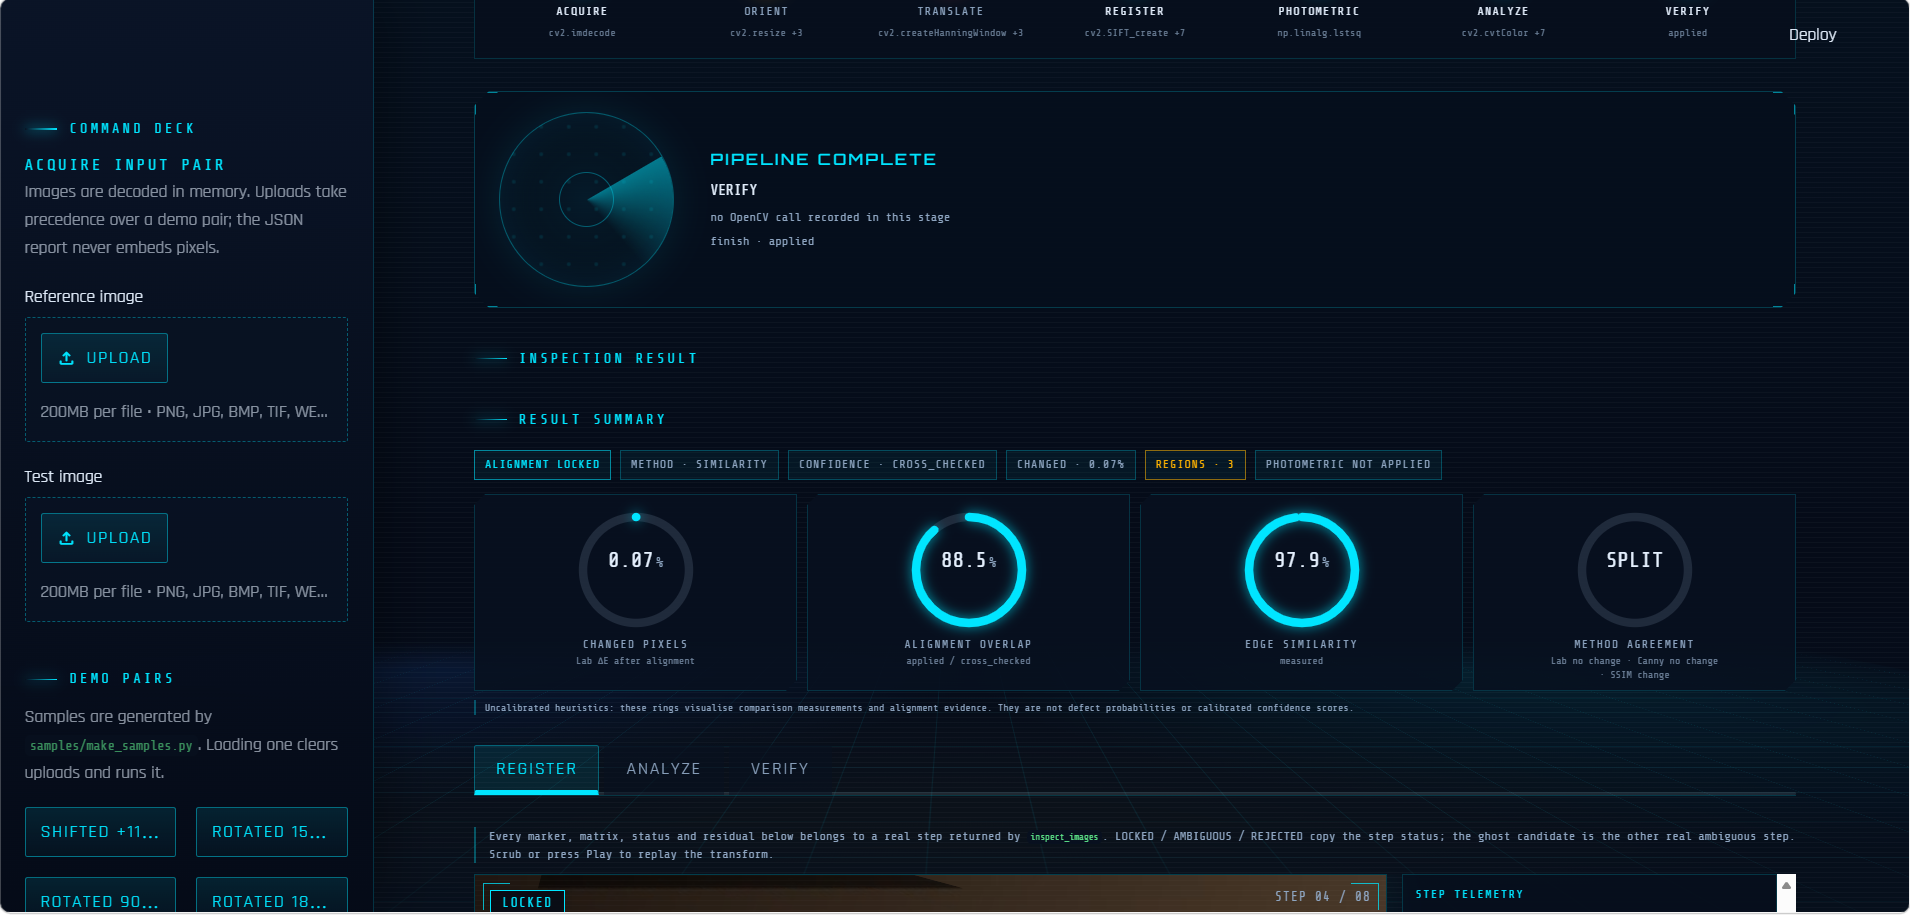Screen dimensions: 1911x915
Task: Load the ROTATED 18 demo pair
Action: (272, 896)
